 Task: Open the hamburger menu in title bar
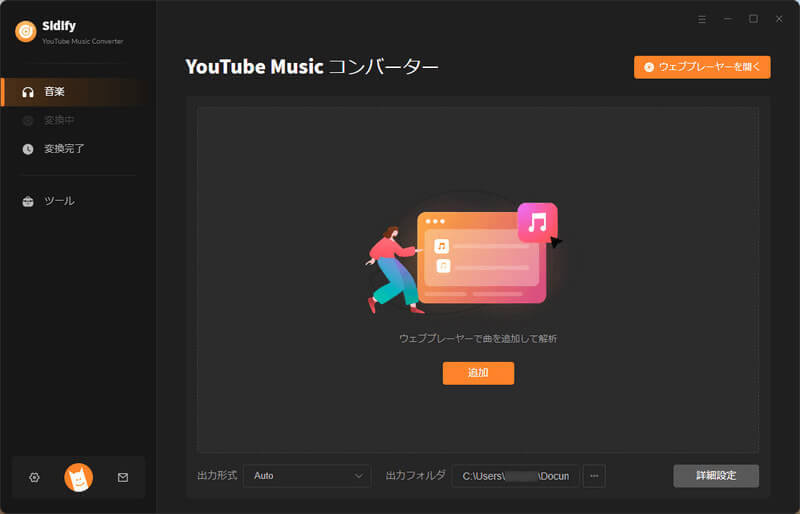tap(702, 19)
